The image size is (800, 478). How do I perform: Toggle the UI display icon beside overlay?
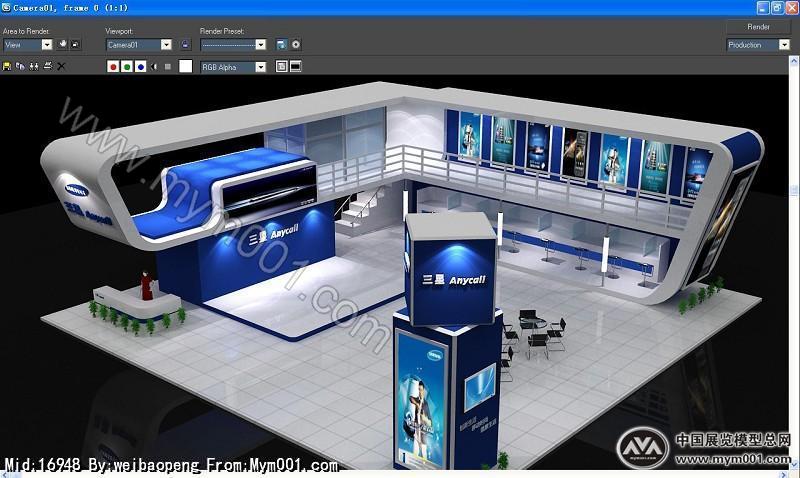point(295,66)
